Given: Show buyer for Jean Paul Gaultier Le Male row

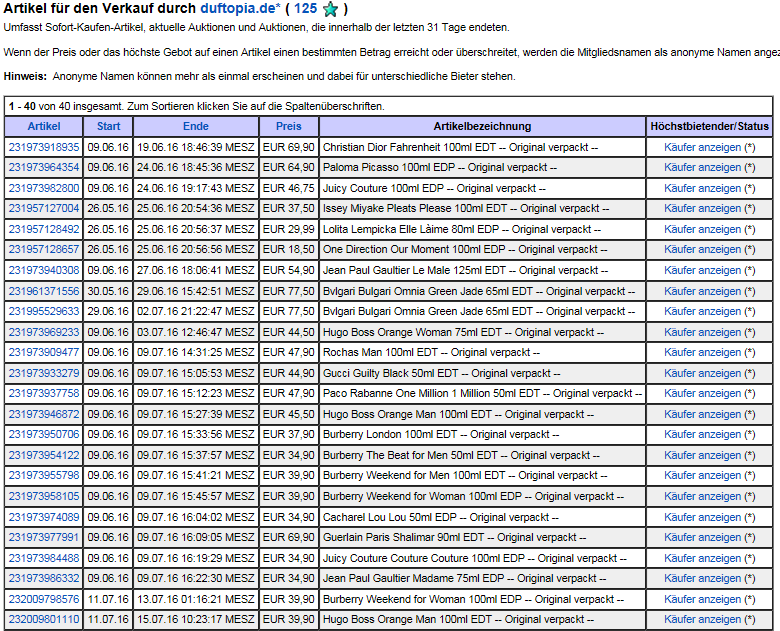Looking at the screenshot, I should 702,270.
